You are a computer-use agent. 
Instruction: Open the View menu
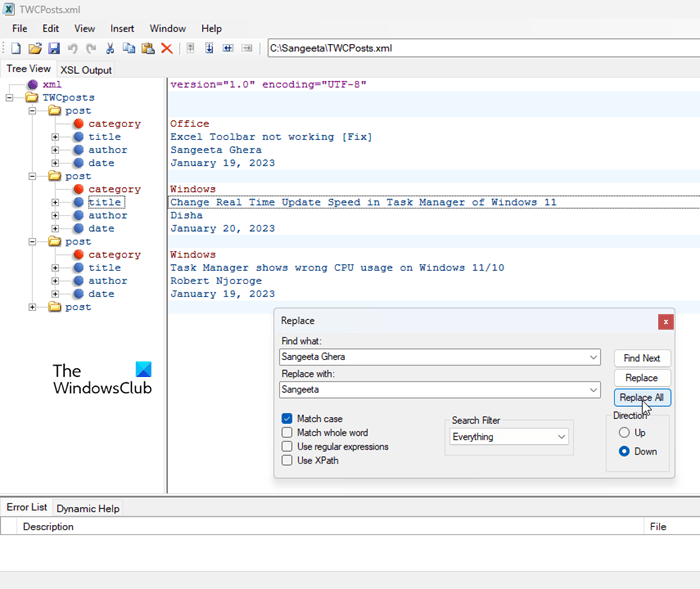[x=84, y=29]
